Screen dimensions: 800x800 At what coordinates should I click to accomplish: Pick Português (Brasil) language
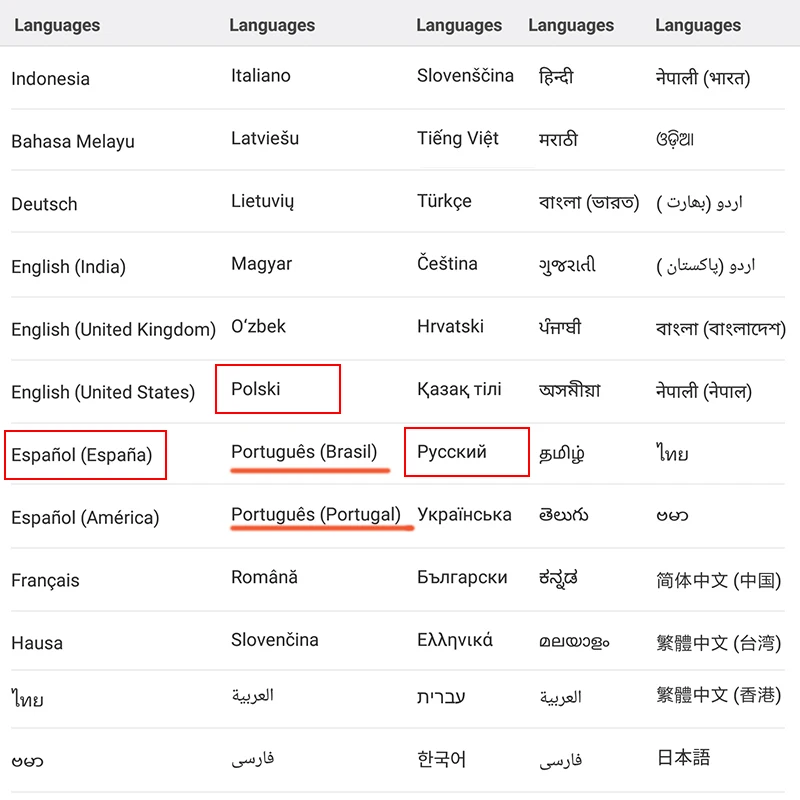(304, 452)
